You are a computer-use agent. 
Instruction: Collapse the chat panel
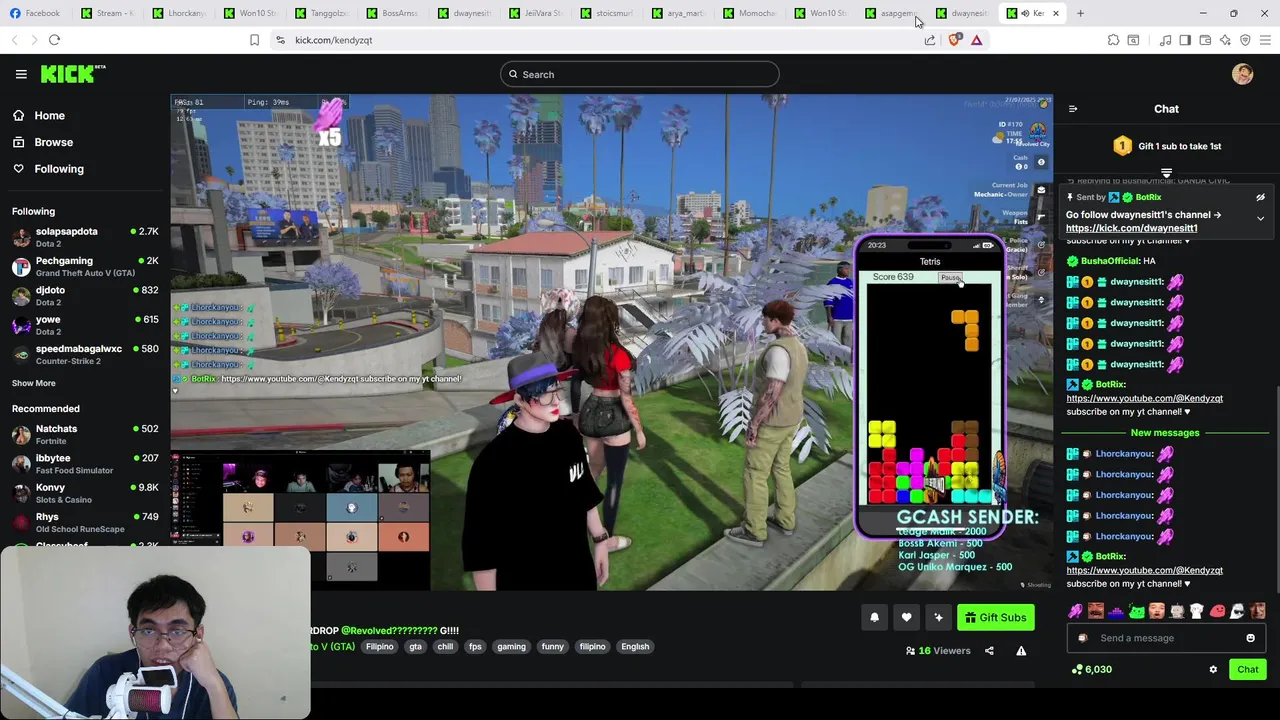tap(1073, 109)
